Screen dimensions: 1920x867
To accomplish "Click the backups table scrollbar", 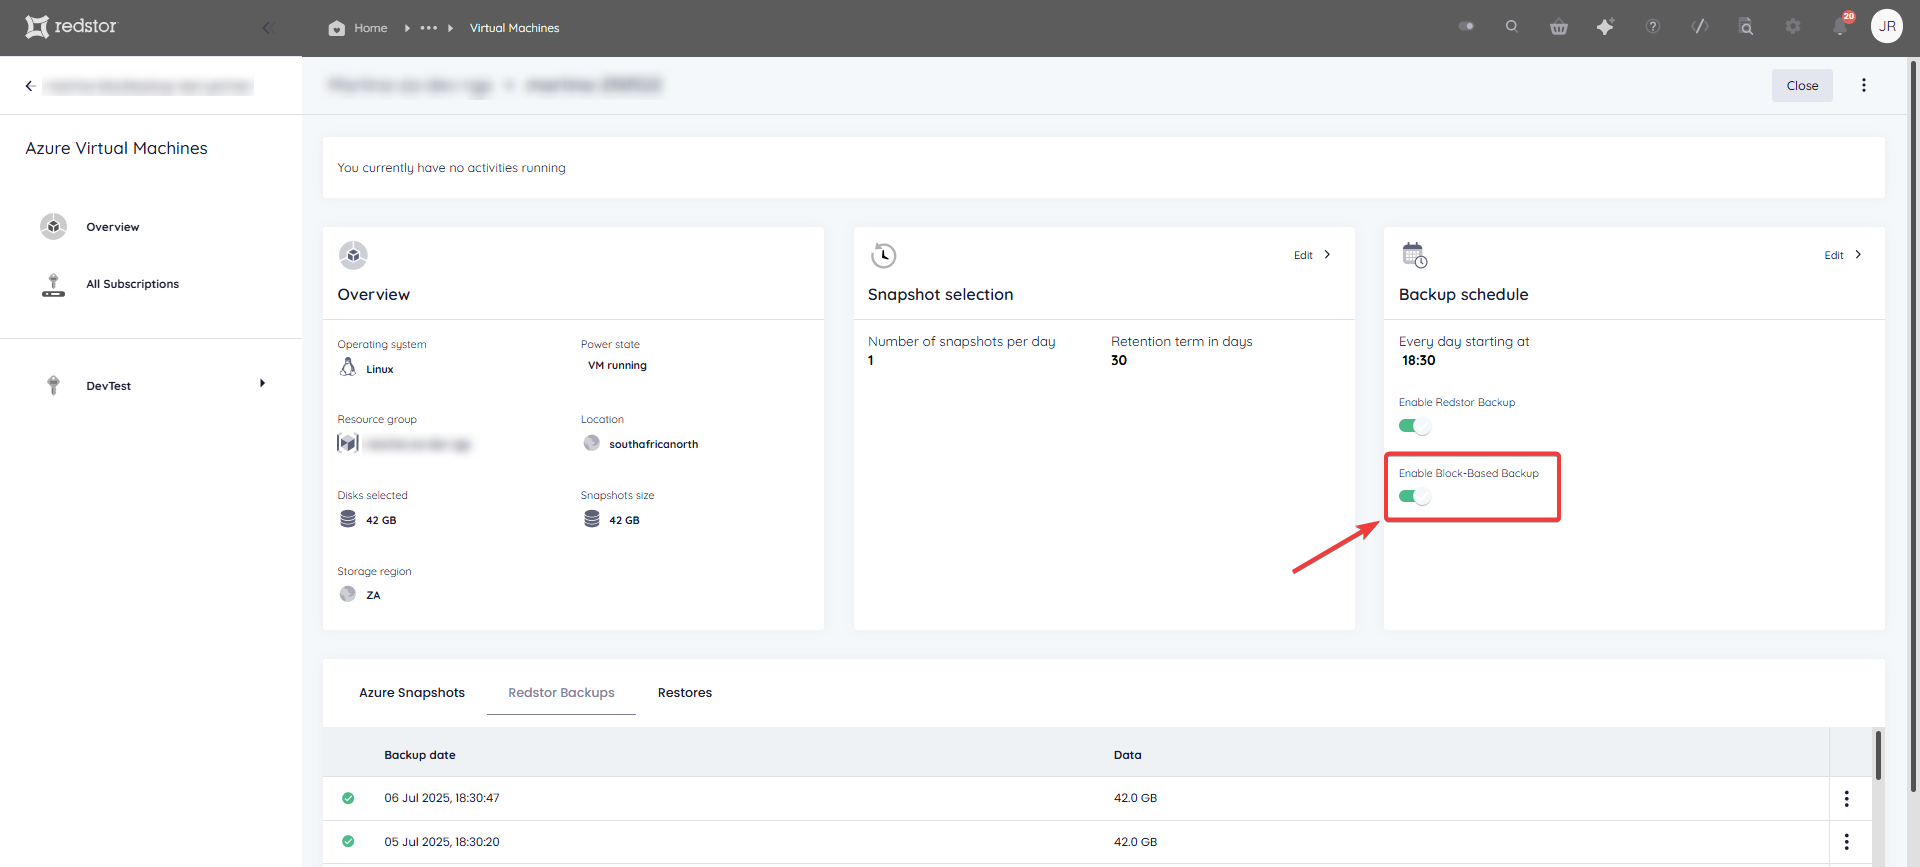I will point(1878,756).
